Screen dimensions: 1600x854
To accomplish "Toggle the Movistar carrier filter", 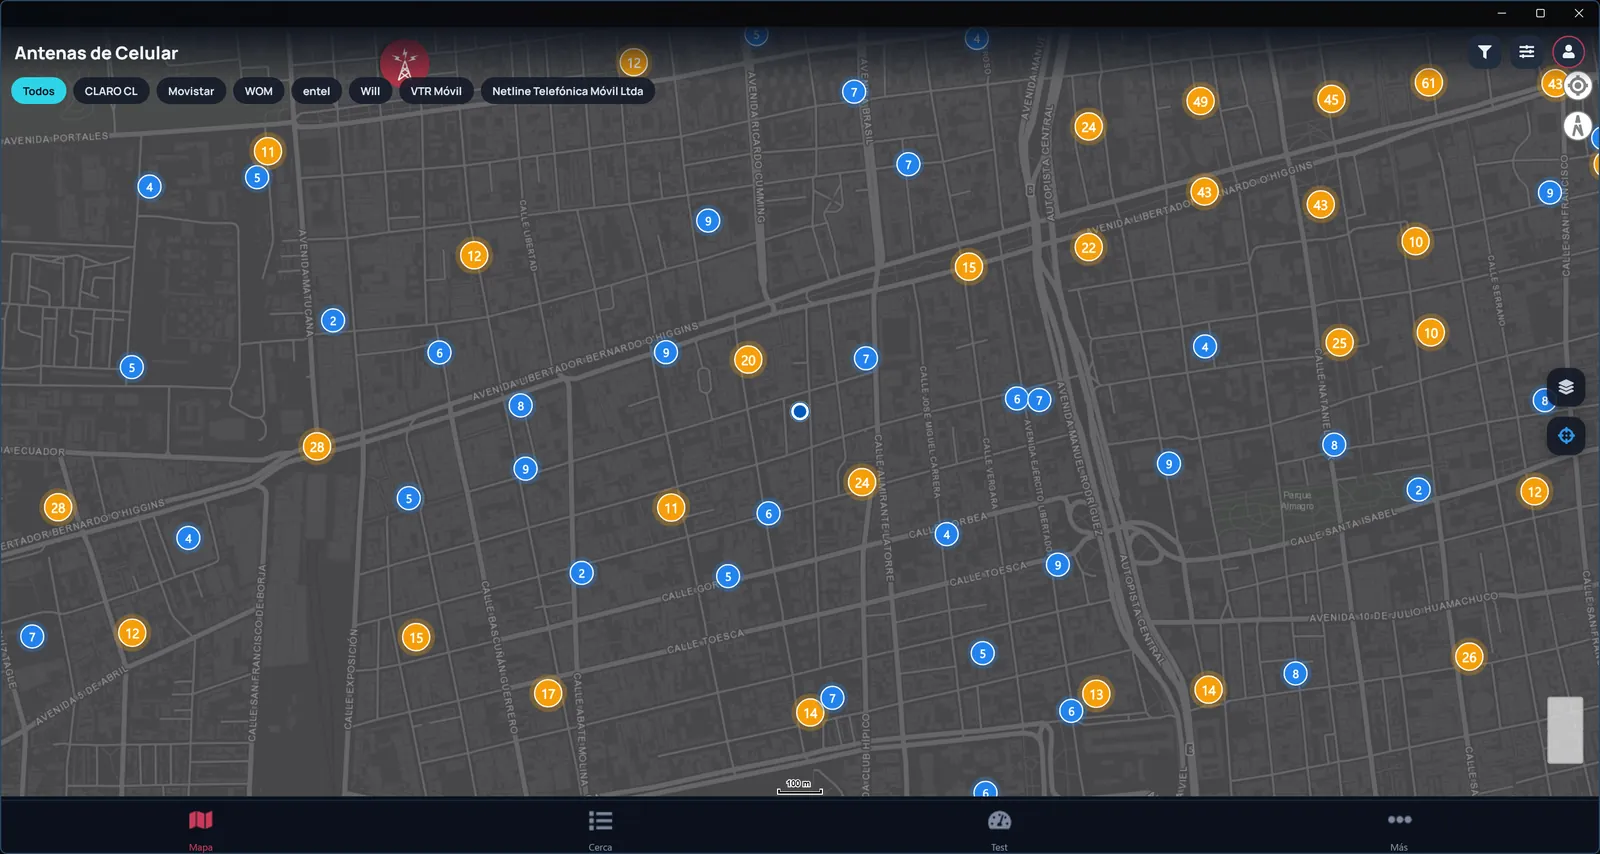I will pyautogui.click(x=191, y=91).
